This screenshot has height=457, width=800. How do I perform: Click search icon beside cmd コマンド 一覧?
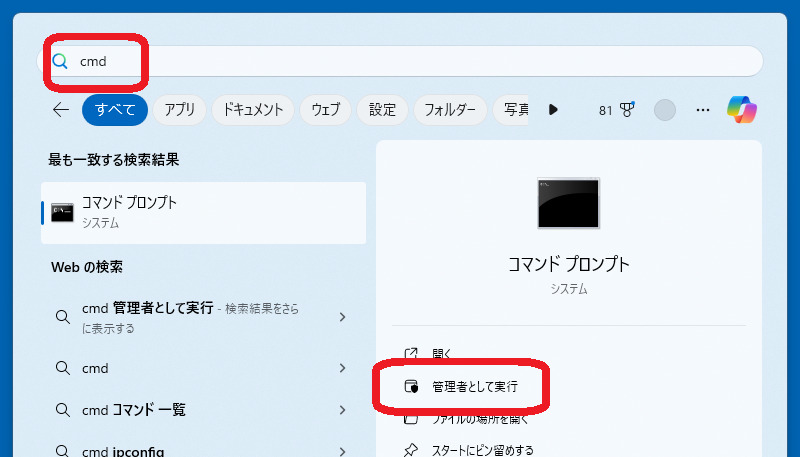pyautogui.click(x=63, y=410)
